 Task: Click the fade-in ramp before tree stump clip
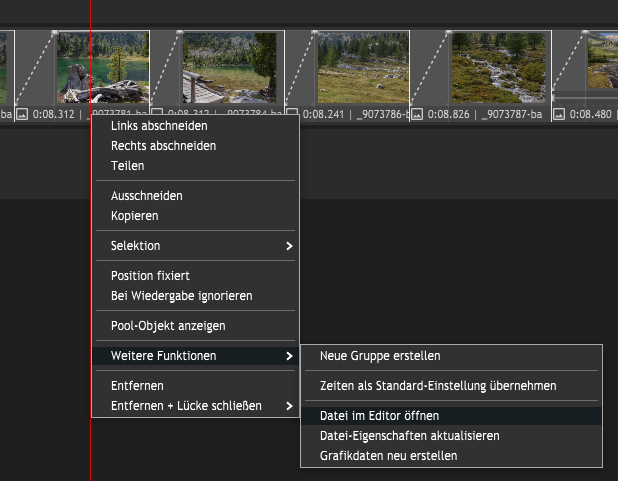click(35, 68)
